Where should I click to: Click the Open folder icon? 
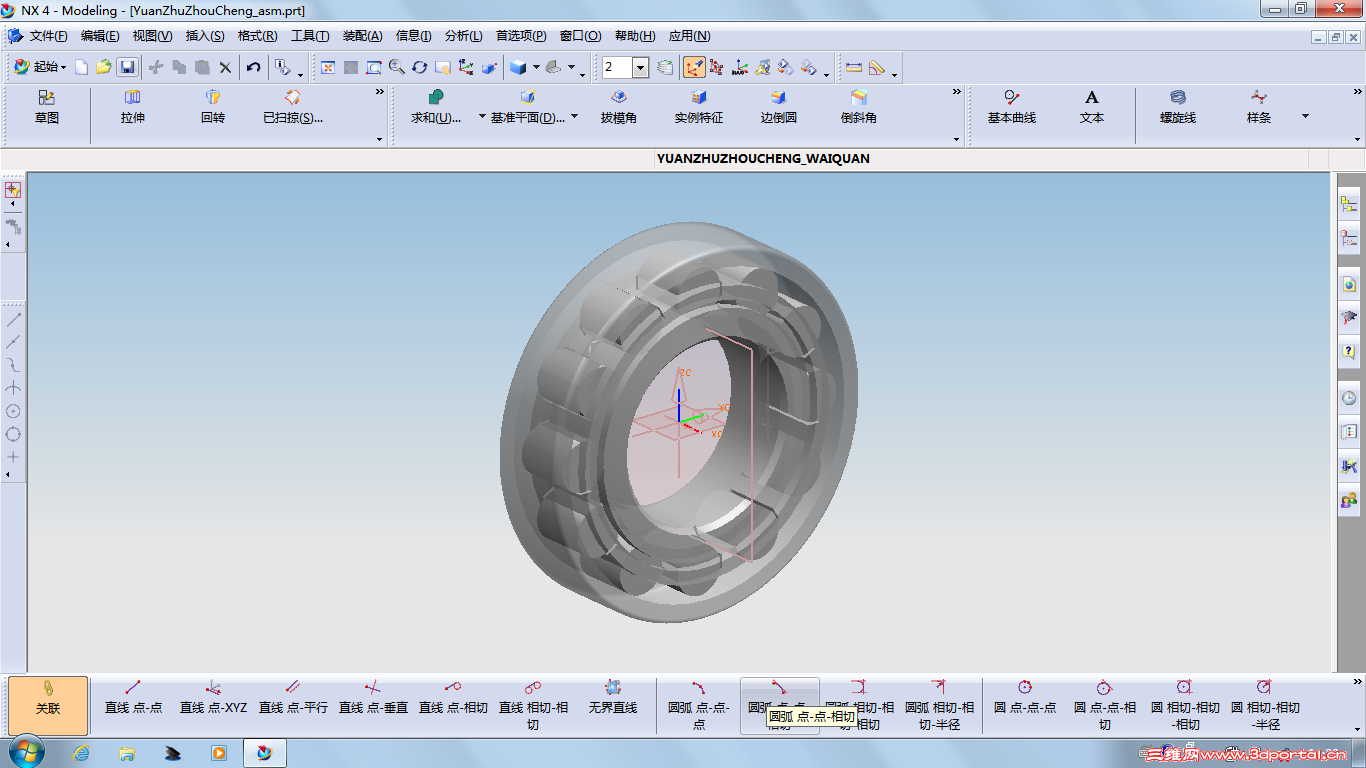click(104, 67)
